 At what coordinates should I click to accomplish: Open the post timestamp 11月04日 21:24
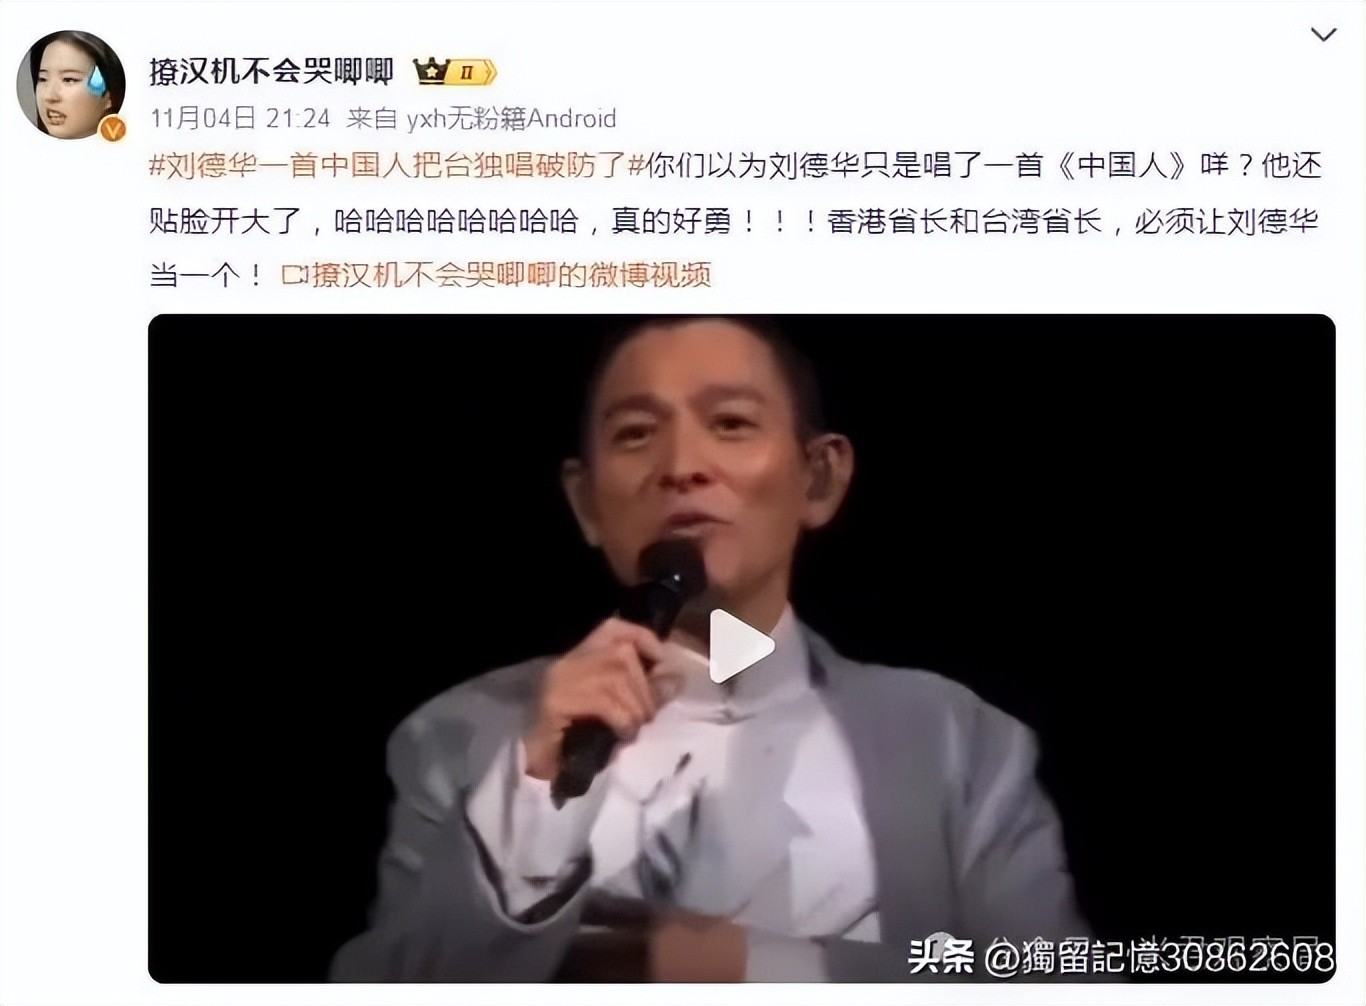240,118
